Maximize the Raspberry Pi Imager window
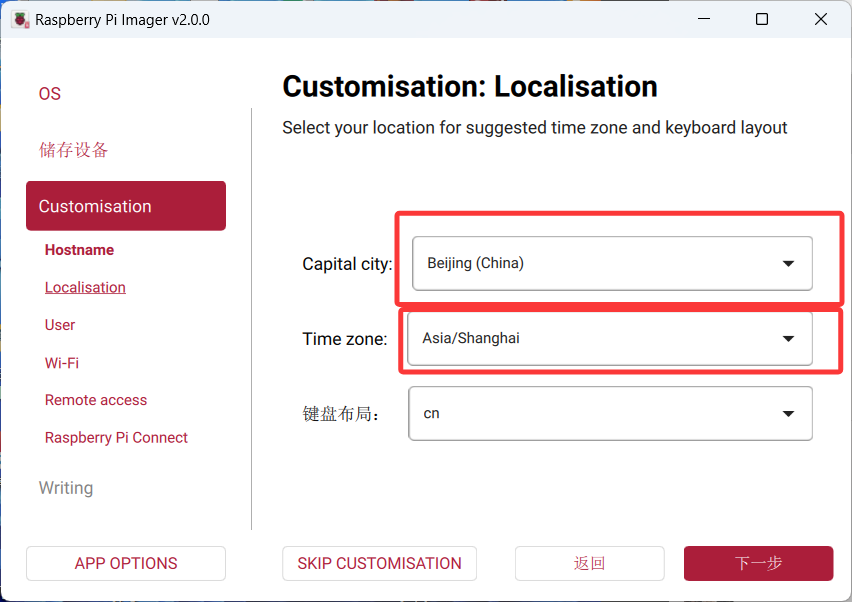852x602 pixels. (762, 19)
